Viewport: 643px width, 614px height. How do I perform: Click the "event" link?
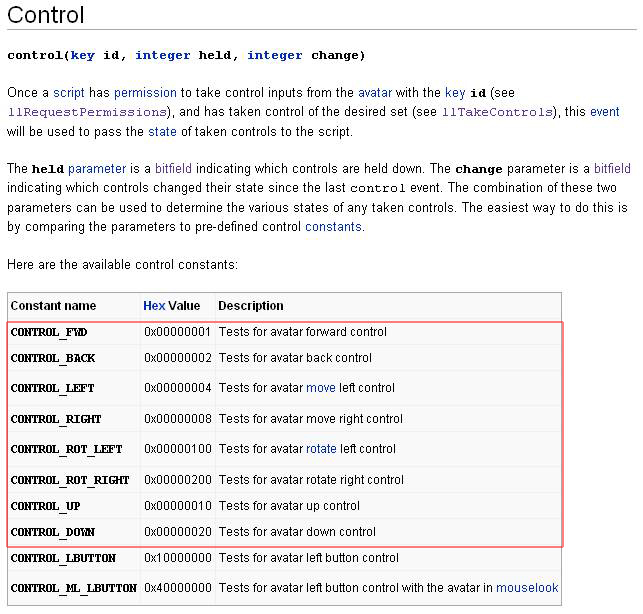click(x=604, y=112)
